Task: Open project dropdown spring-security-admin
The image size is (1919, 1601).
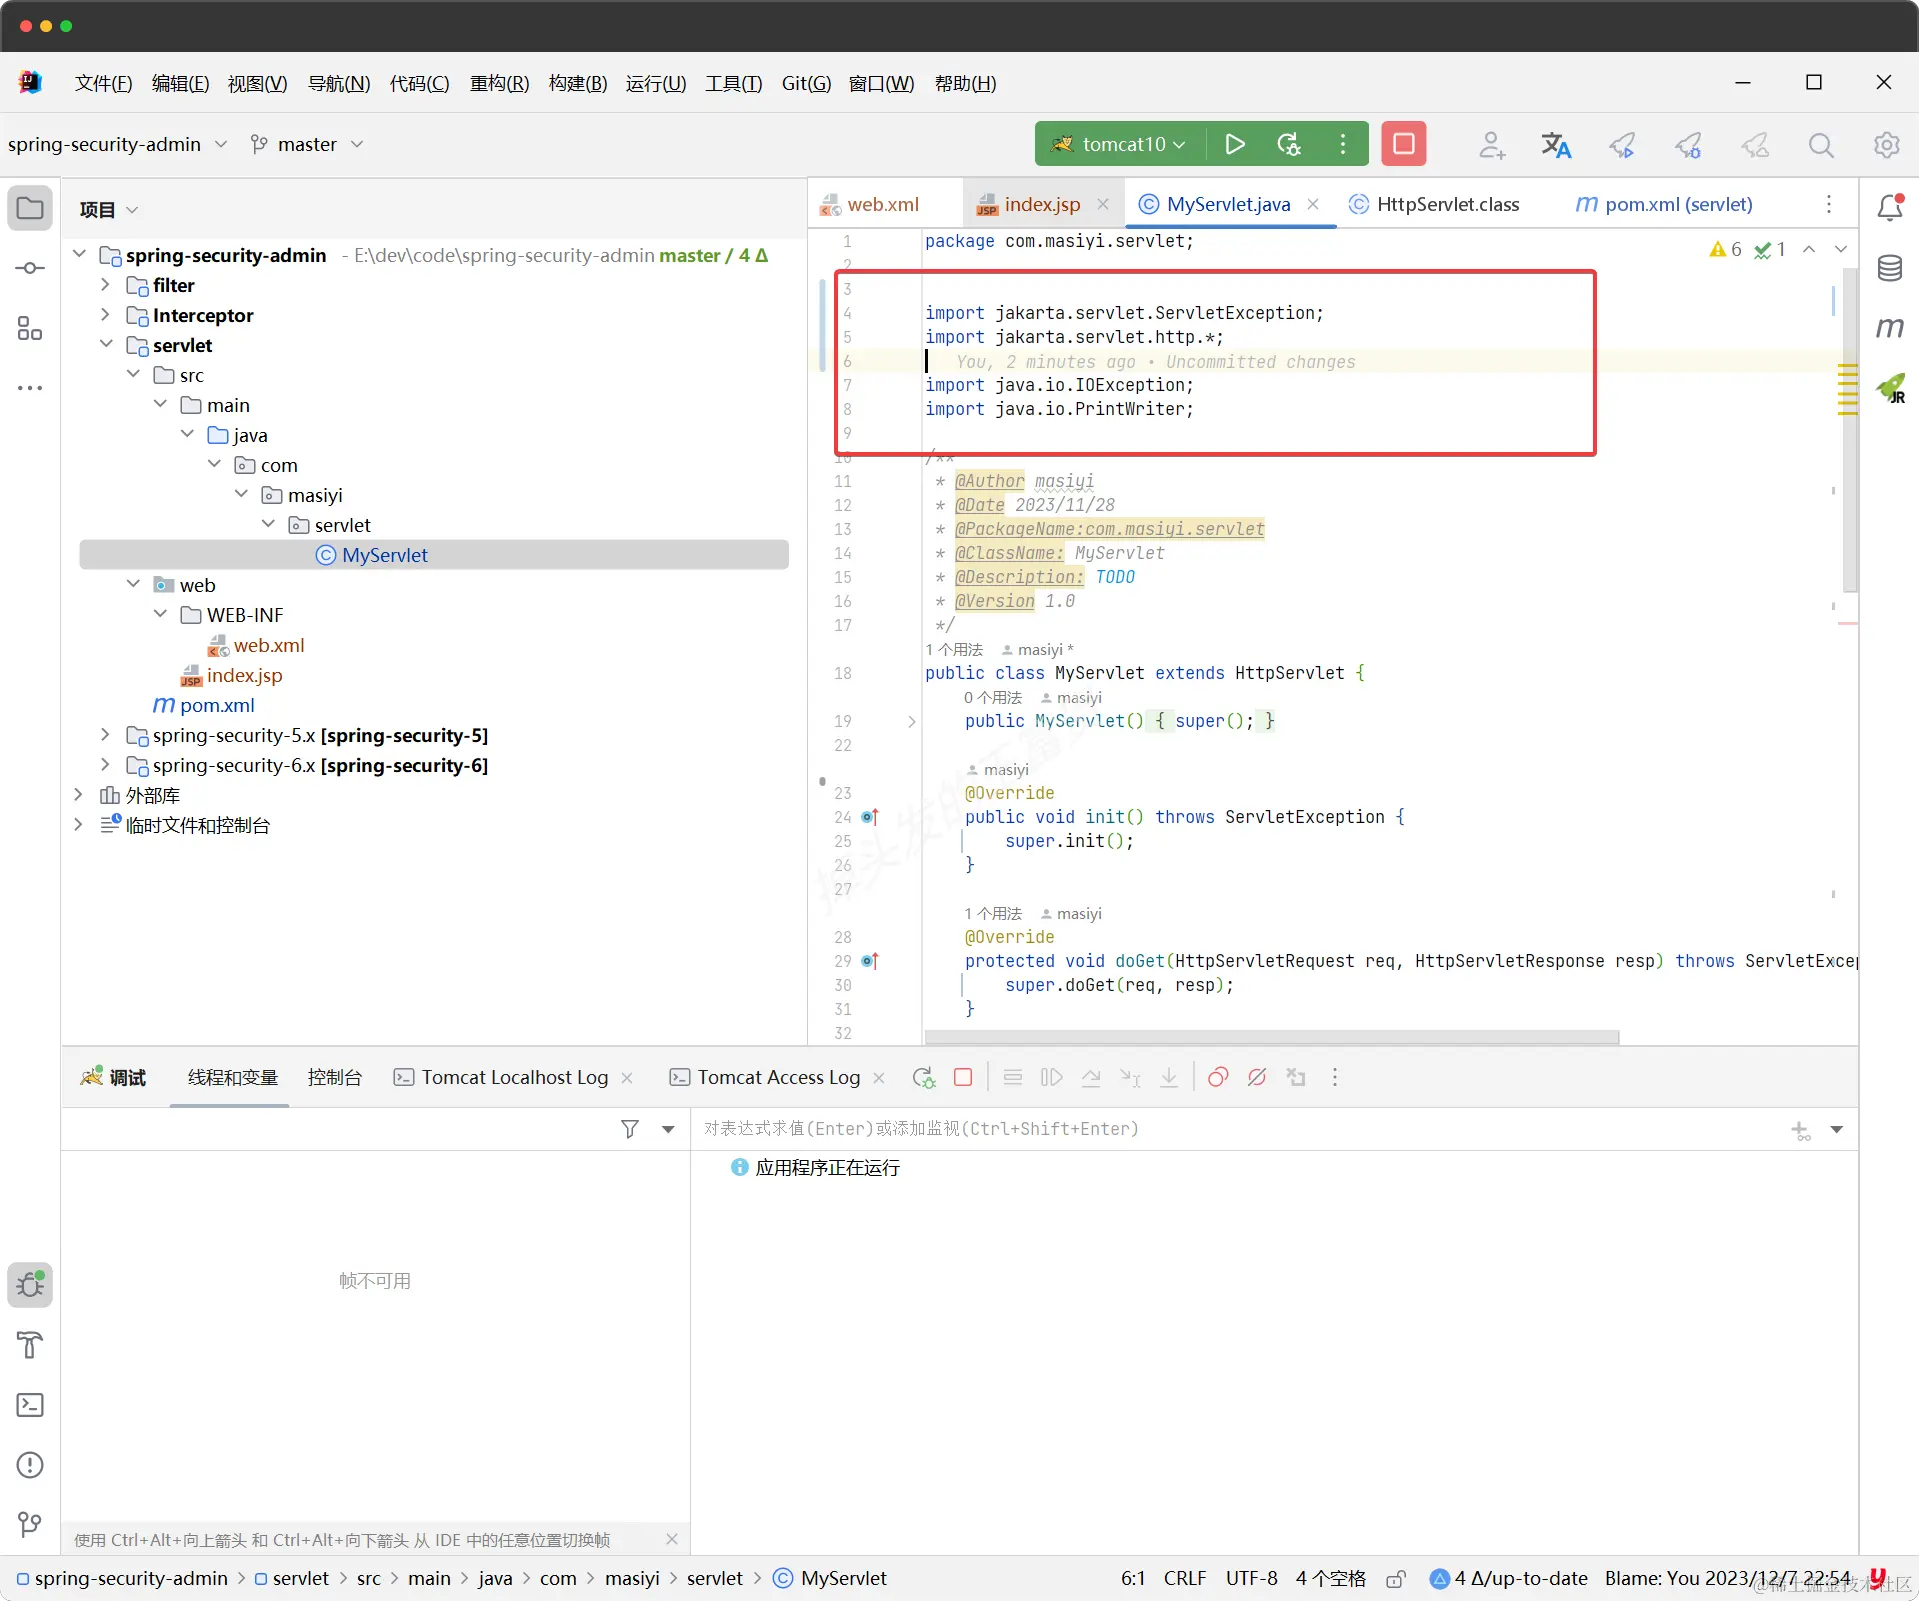Action: 117,144
